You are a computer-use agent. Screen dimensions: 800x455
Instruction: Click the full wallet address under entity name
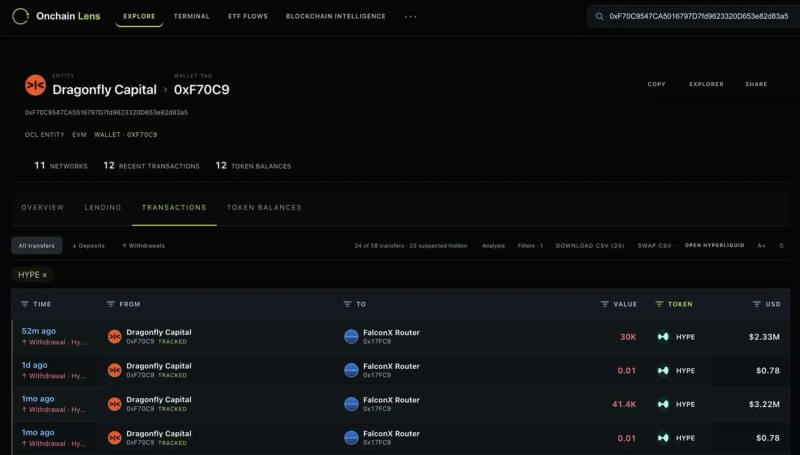pos(106,112)
